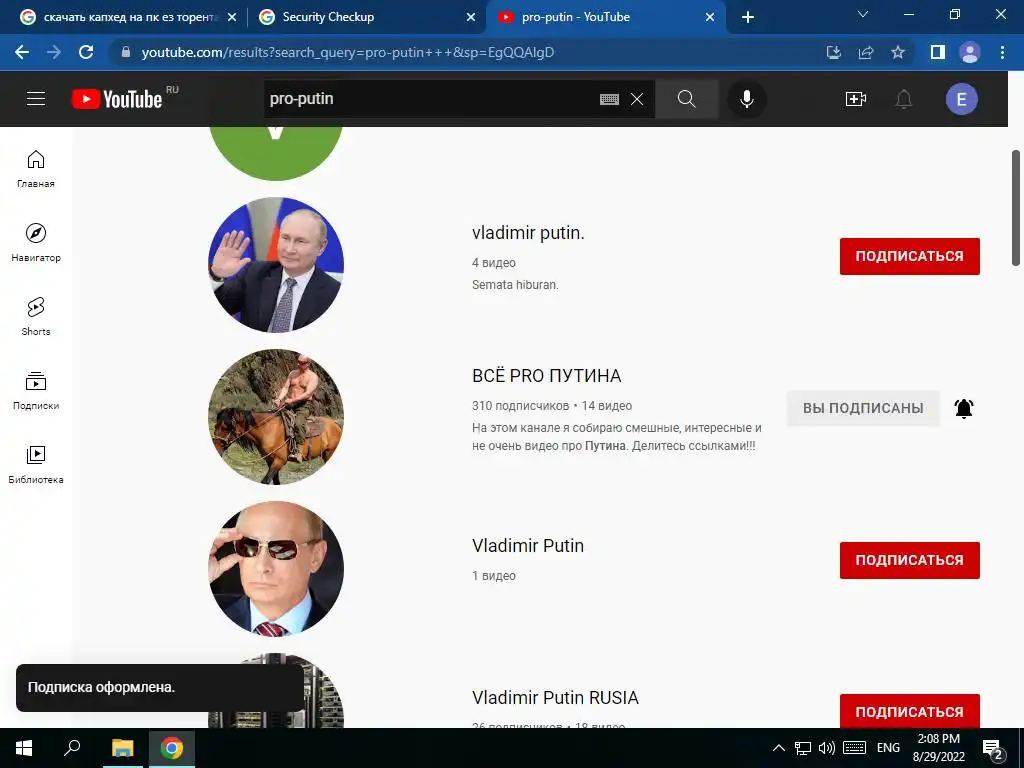Open Vladimir Putin channel title

coord(528,545)
